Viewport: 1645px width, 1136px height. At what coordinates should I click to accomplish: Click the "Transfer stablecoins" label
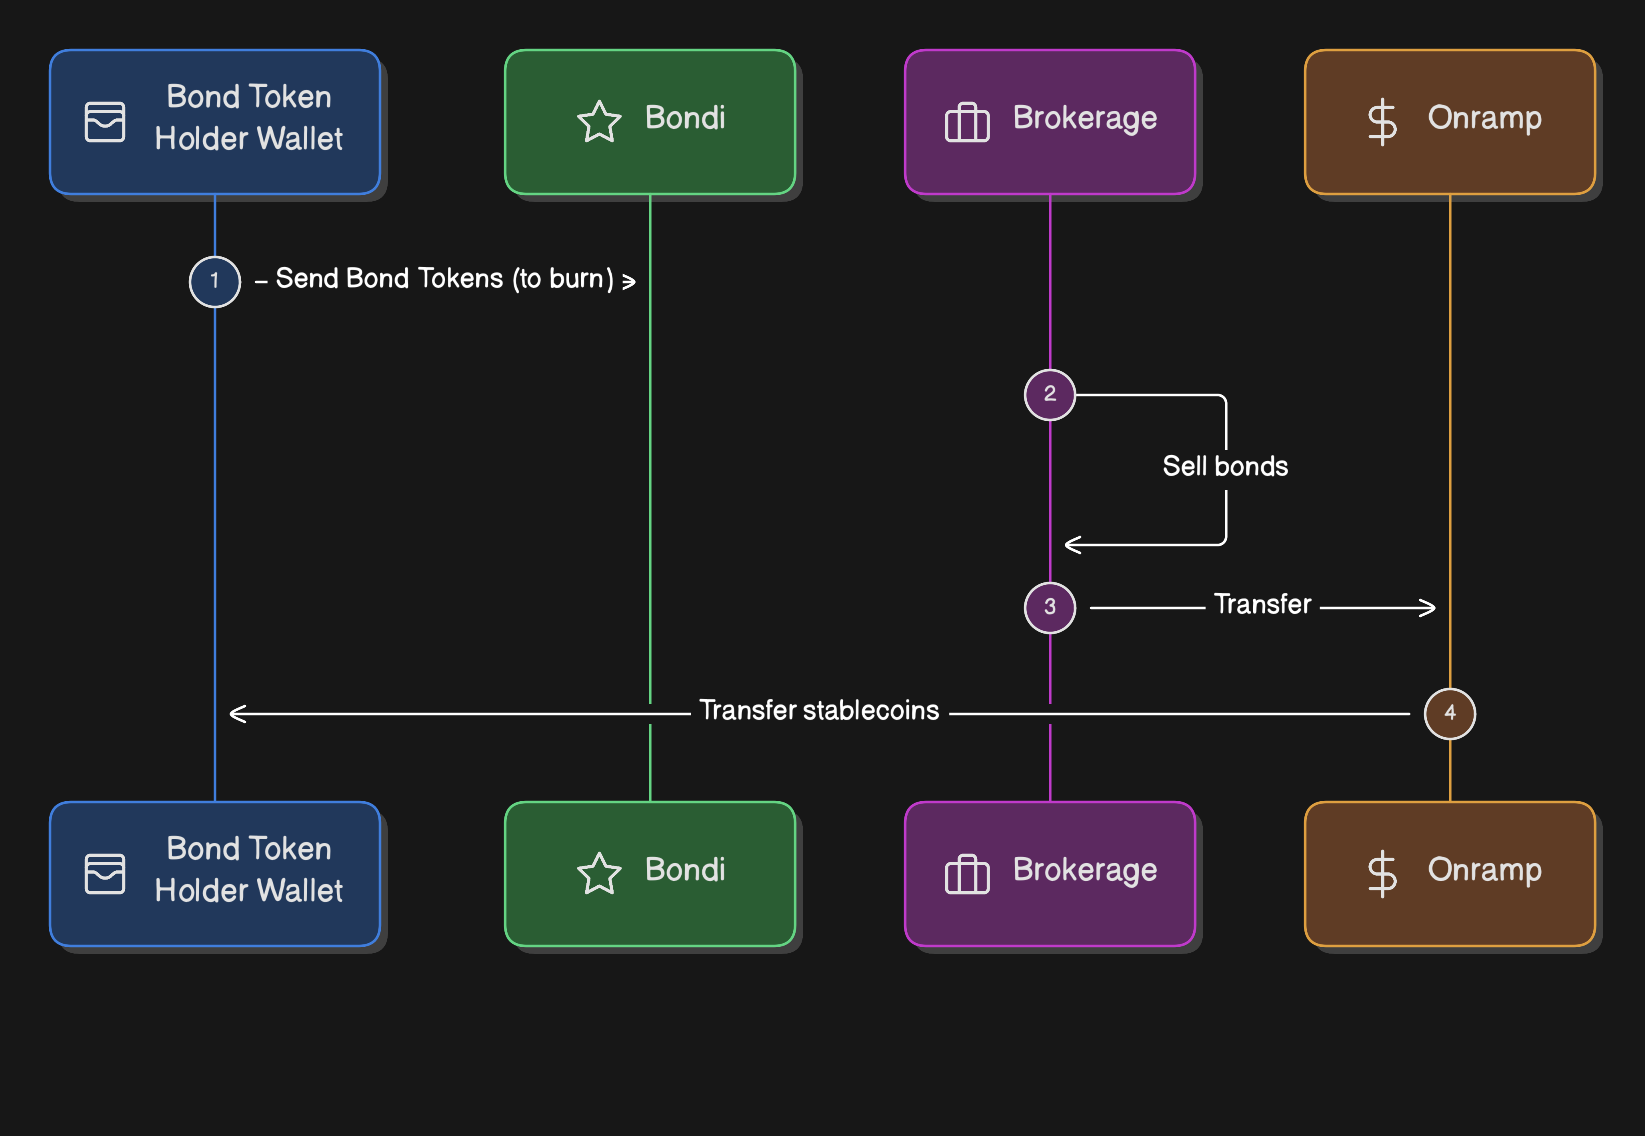click(x=819, y=711)
